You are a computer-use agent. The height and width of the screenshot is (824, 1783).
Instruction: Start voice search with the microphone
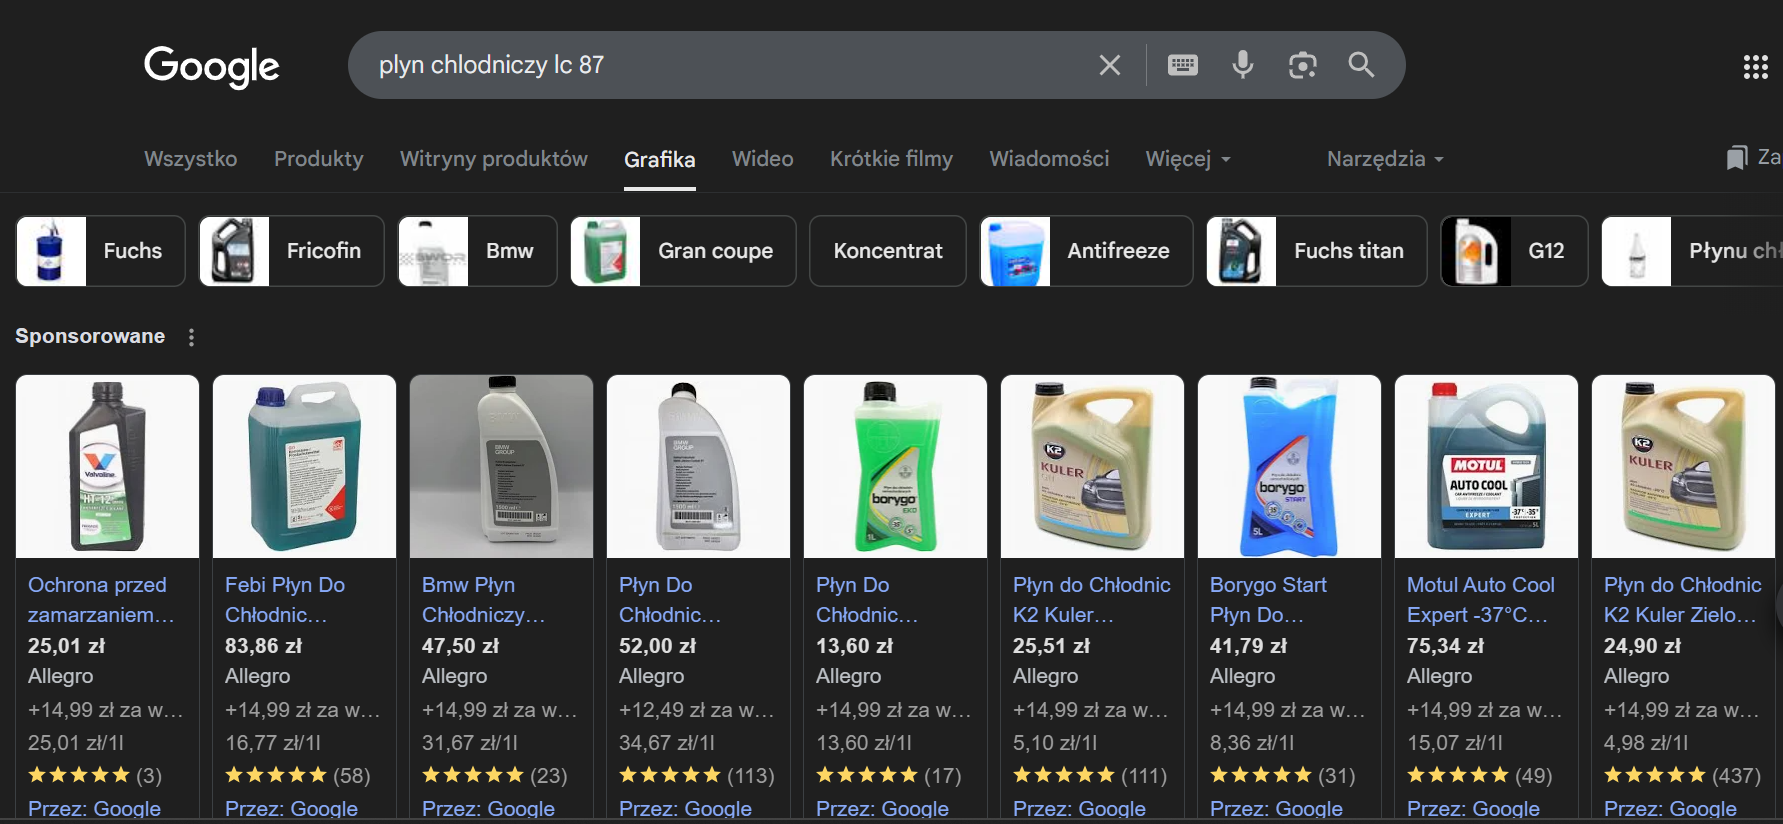(1243, 65)
